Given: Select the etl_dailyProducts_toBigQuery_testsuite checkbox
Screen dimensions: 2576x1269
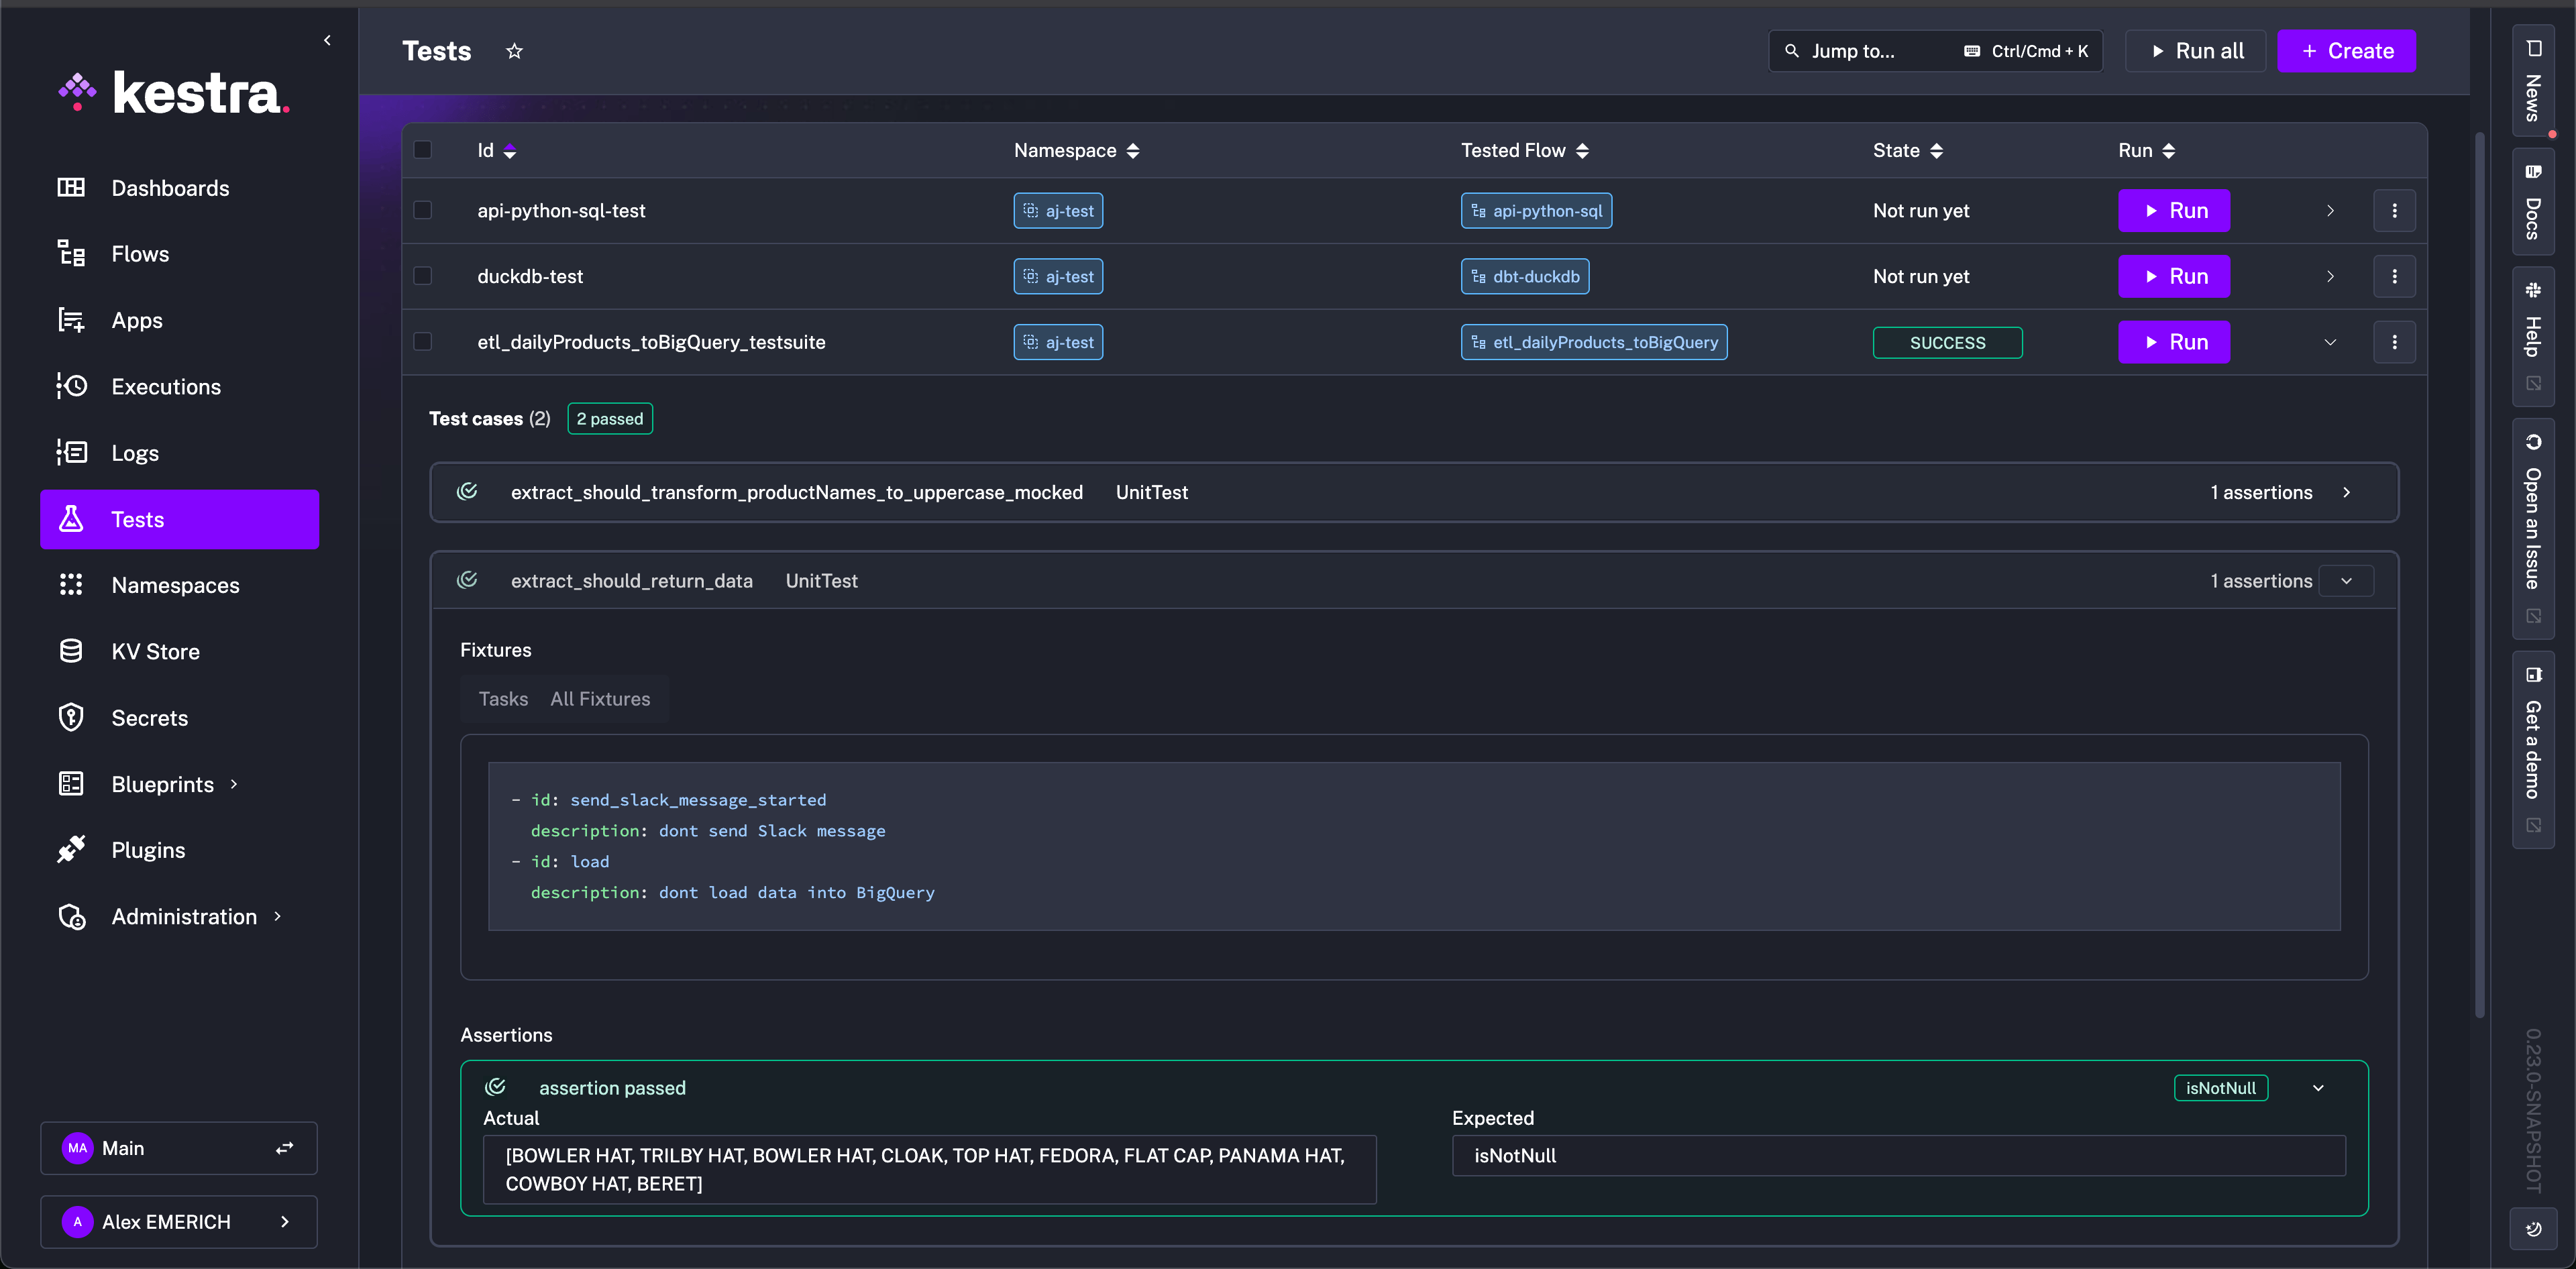Looking at the screenshot, I should pos(423,341).
